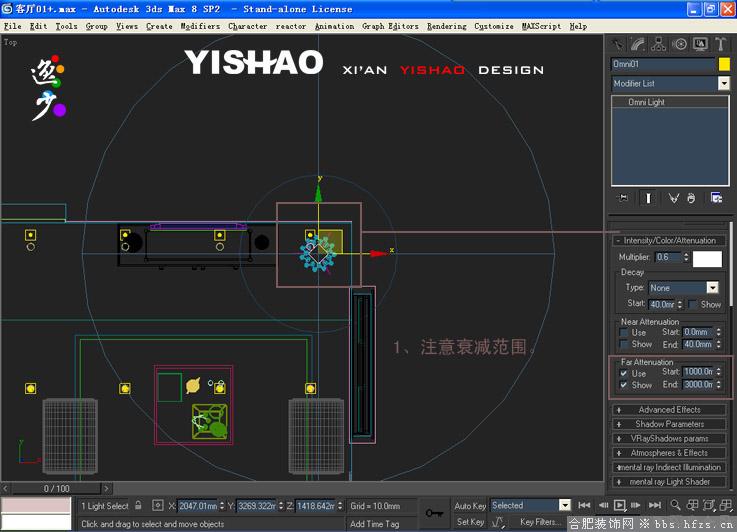Expand mental ray Light Shader rollout
737x532 pixels.
[669, 482]
